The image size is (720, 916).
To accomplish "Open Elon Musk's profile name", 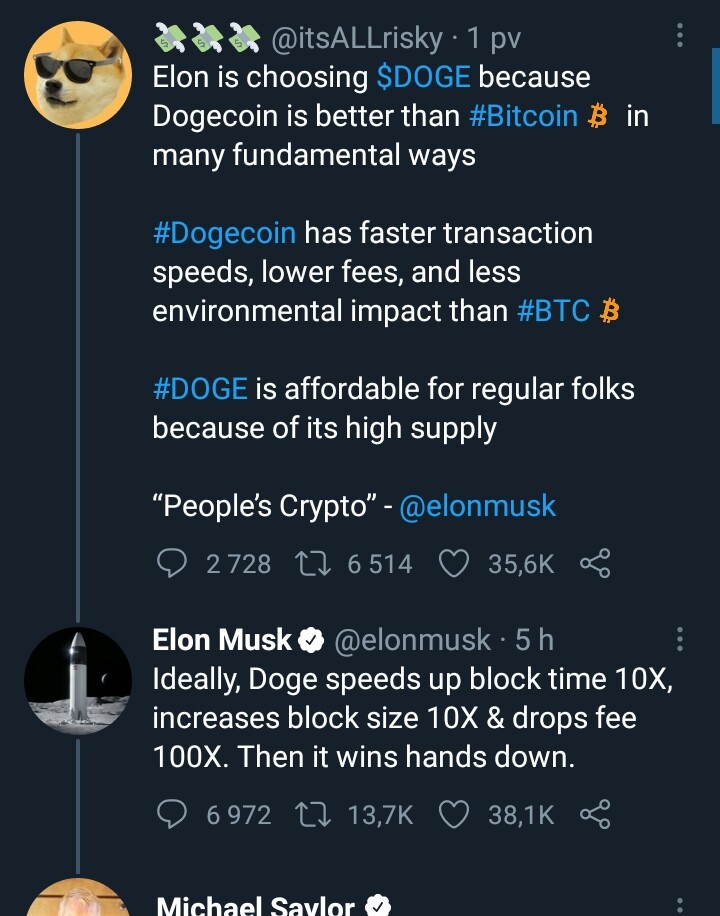I will coord(222,639).
